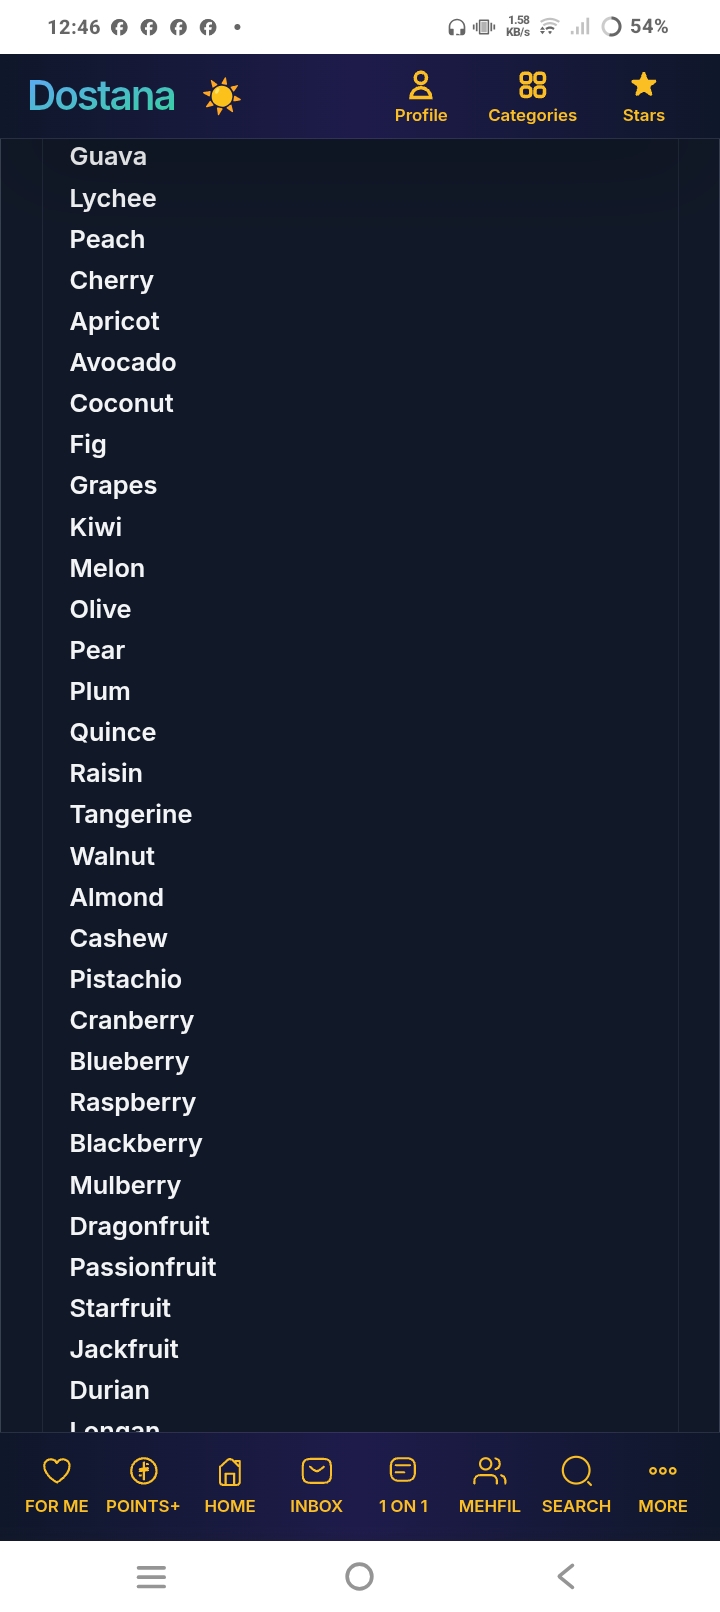Tap the Dragonfruit text item

tap(140, 1226)
